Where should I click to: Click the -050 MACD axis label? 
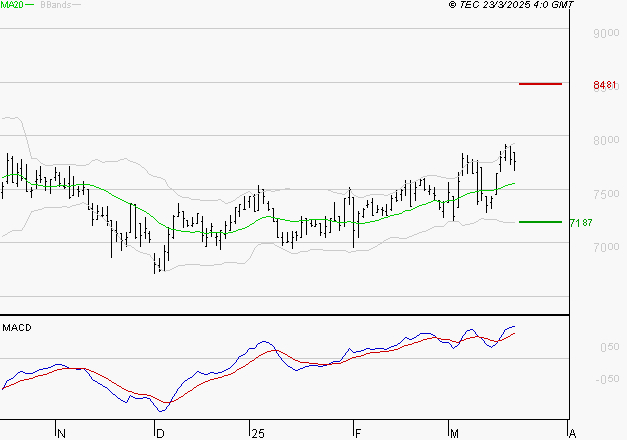[607, 379]
